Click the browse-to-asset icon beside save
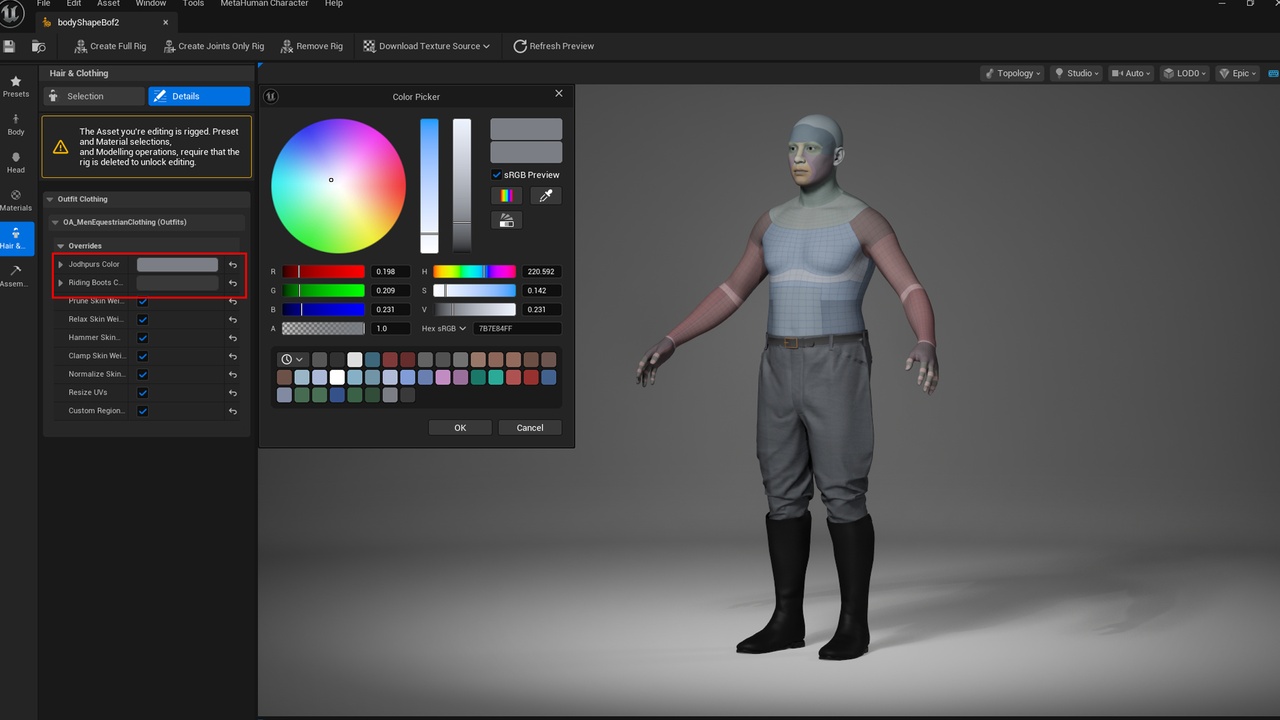Screen dimensions: 1280x720 pos(38,46)
